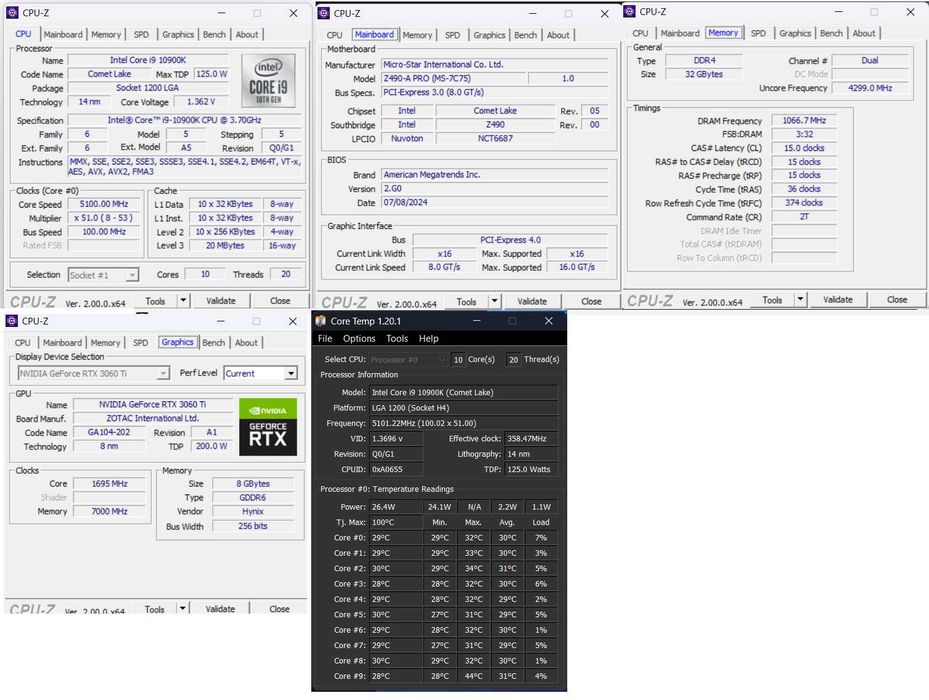Click the Current Link Speed 8.0 GT/s value
The height and width of the screenshot is (700, 929).
(x=444, y=267)
